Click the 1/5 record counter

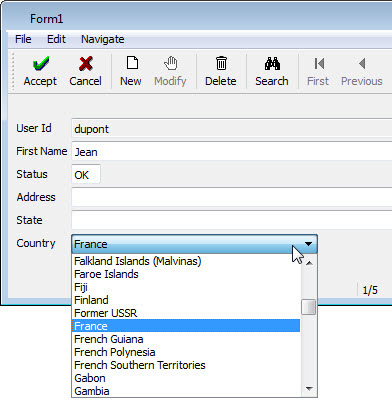pyautogui.click(x=370, y=290)
